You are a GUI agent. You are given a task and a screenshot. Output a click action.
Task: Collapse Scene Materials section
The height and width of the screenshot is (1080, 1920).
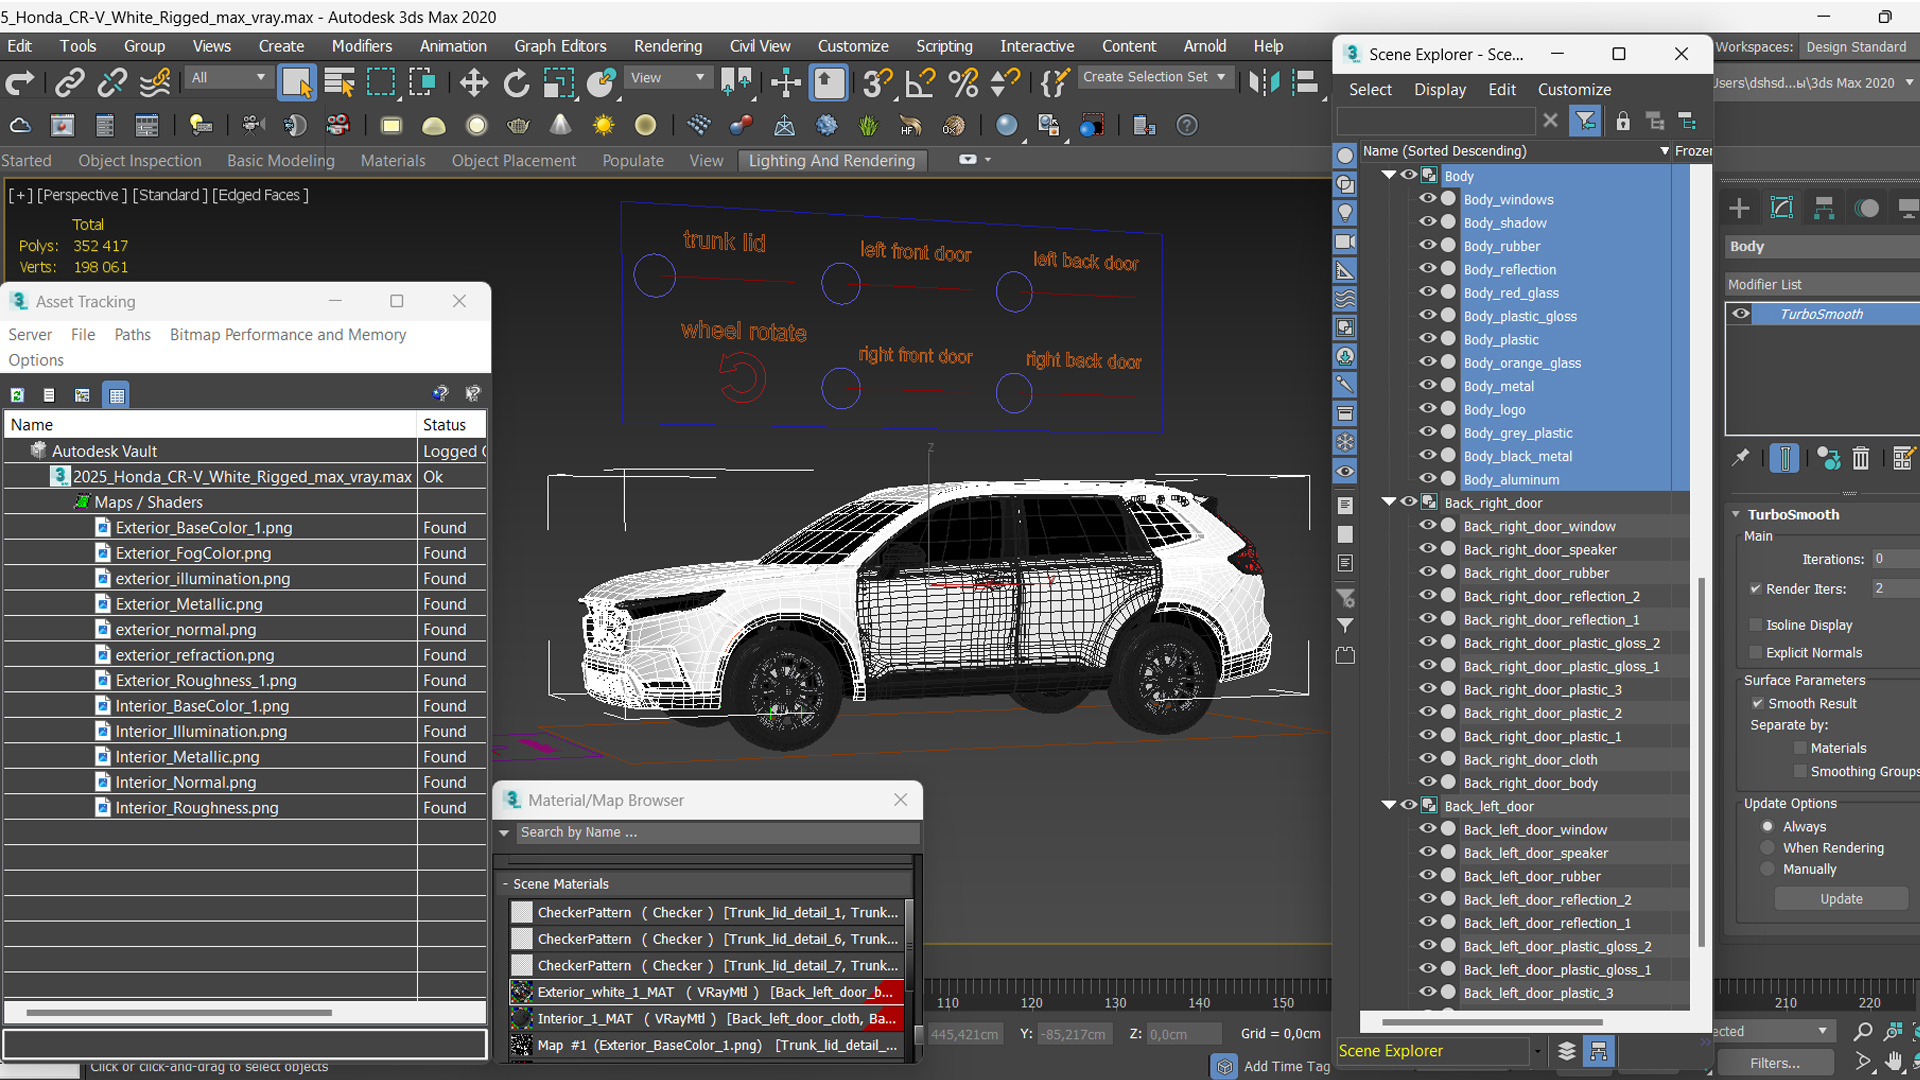click(x=506, y=884)
